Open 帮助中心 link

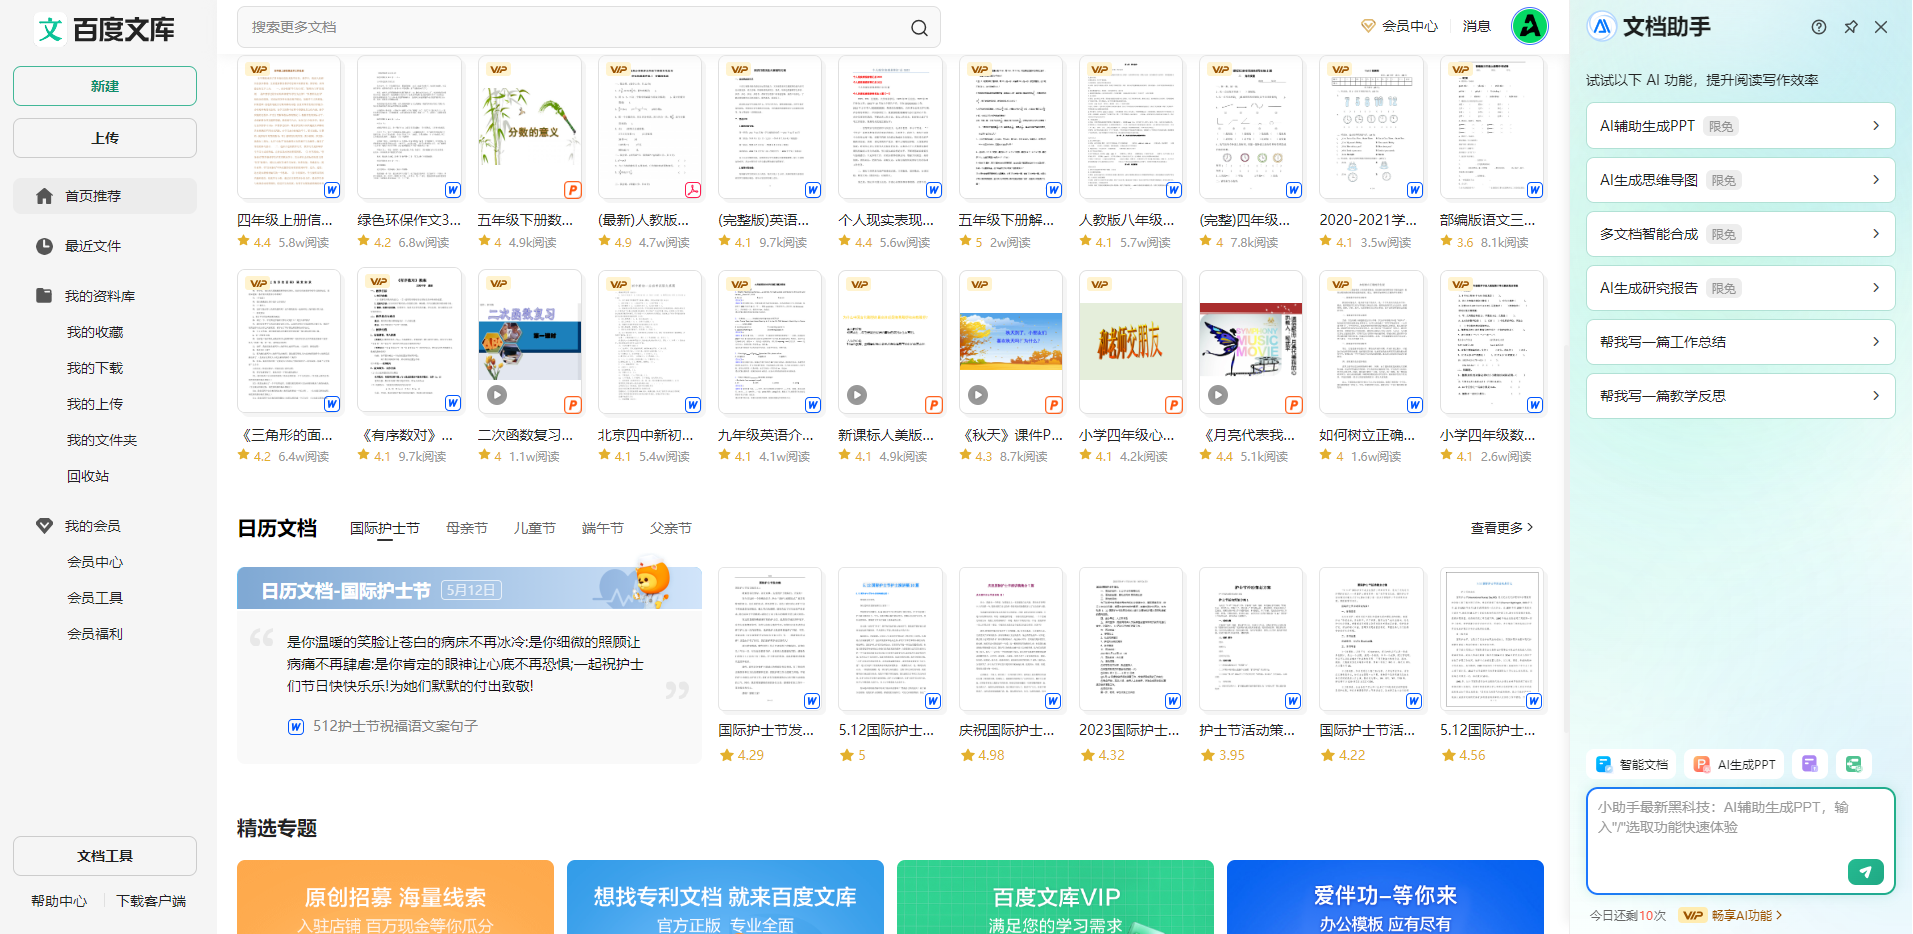(x=59, y=901)
